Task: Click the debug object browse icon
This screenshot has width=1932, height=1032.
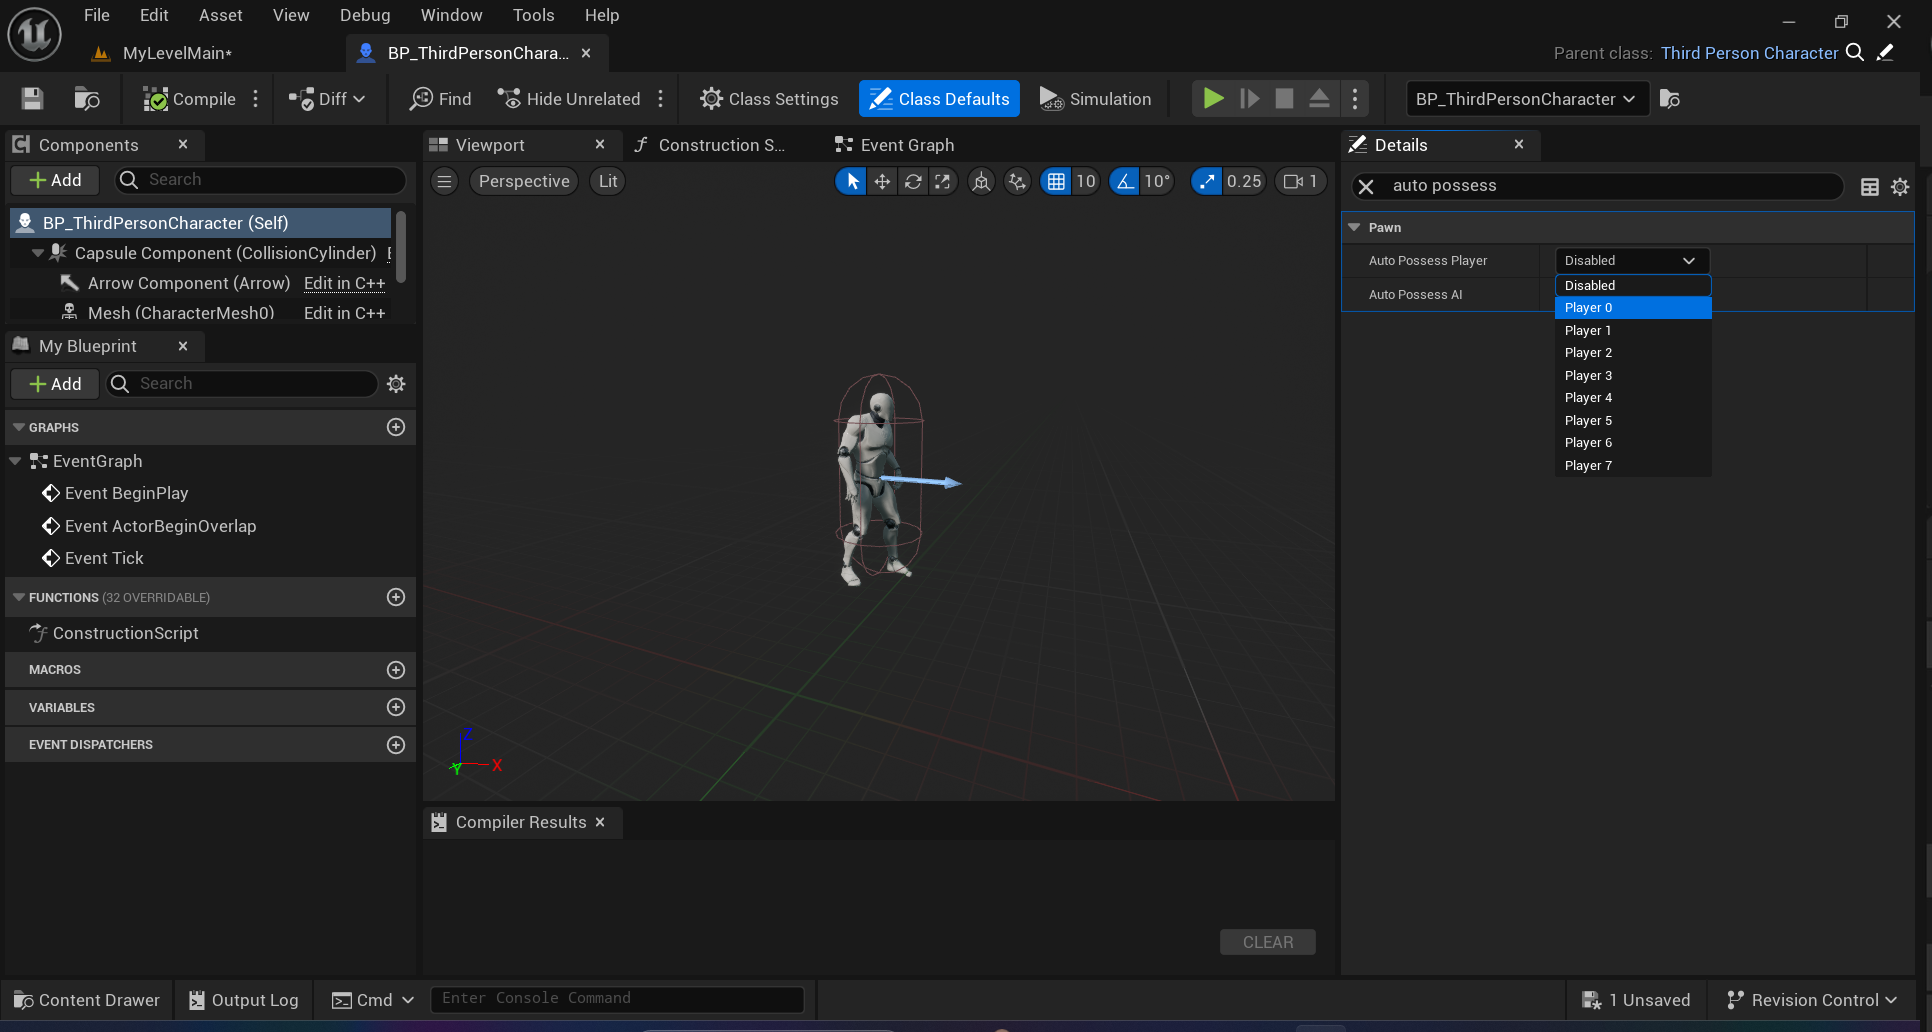Action: [1669, 98]
